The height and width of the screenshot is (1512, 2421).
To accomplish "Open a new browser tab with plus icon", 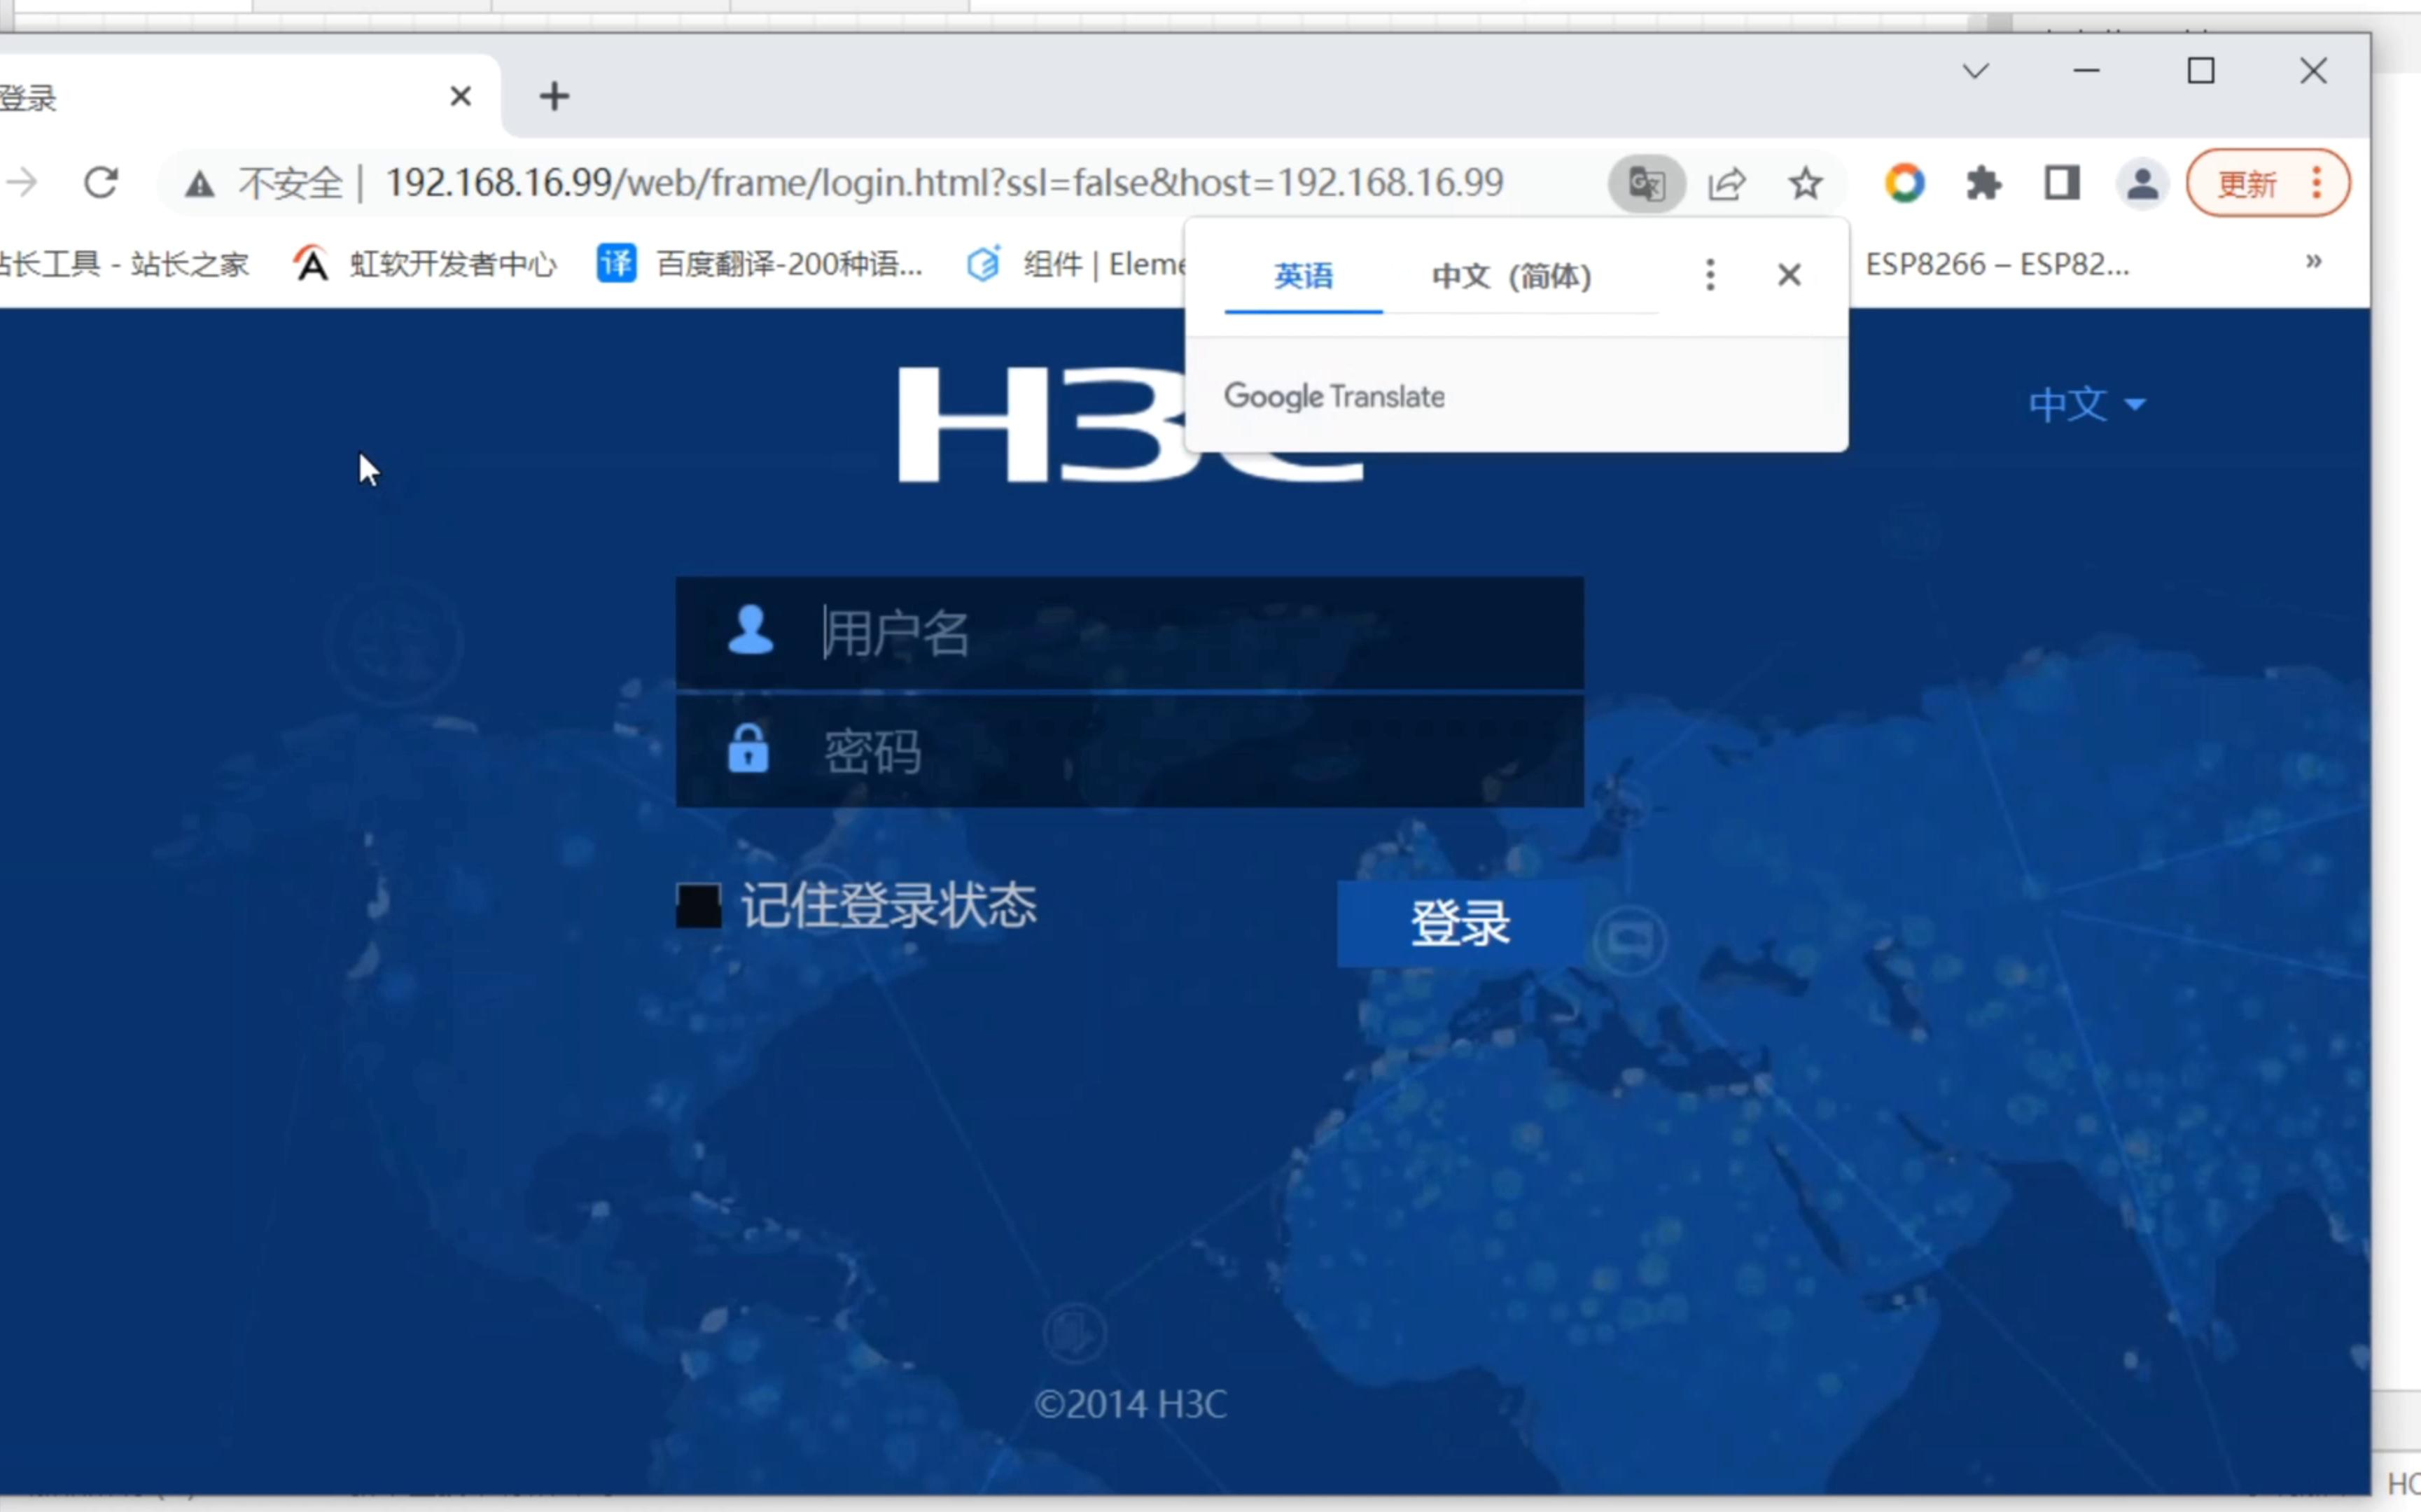I will pos(553,95).
